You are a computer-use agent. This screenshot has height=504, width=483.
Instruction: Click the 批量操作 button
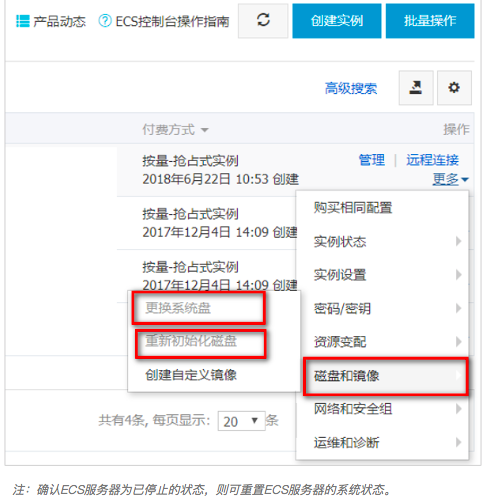click(430, 21)
